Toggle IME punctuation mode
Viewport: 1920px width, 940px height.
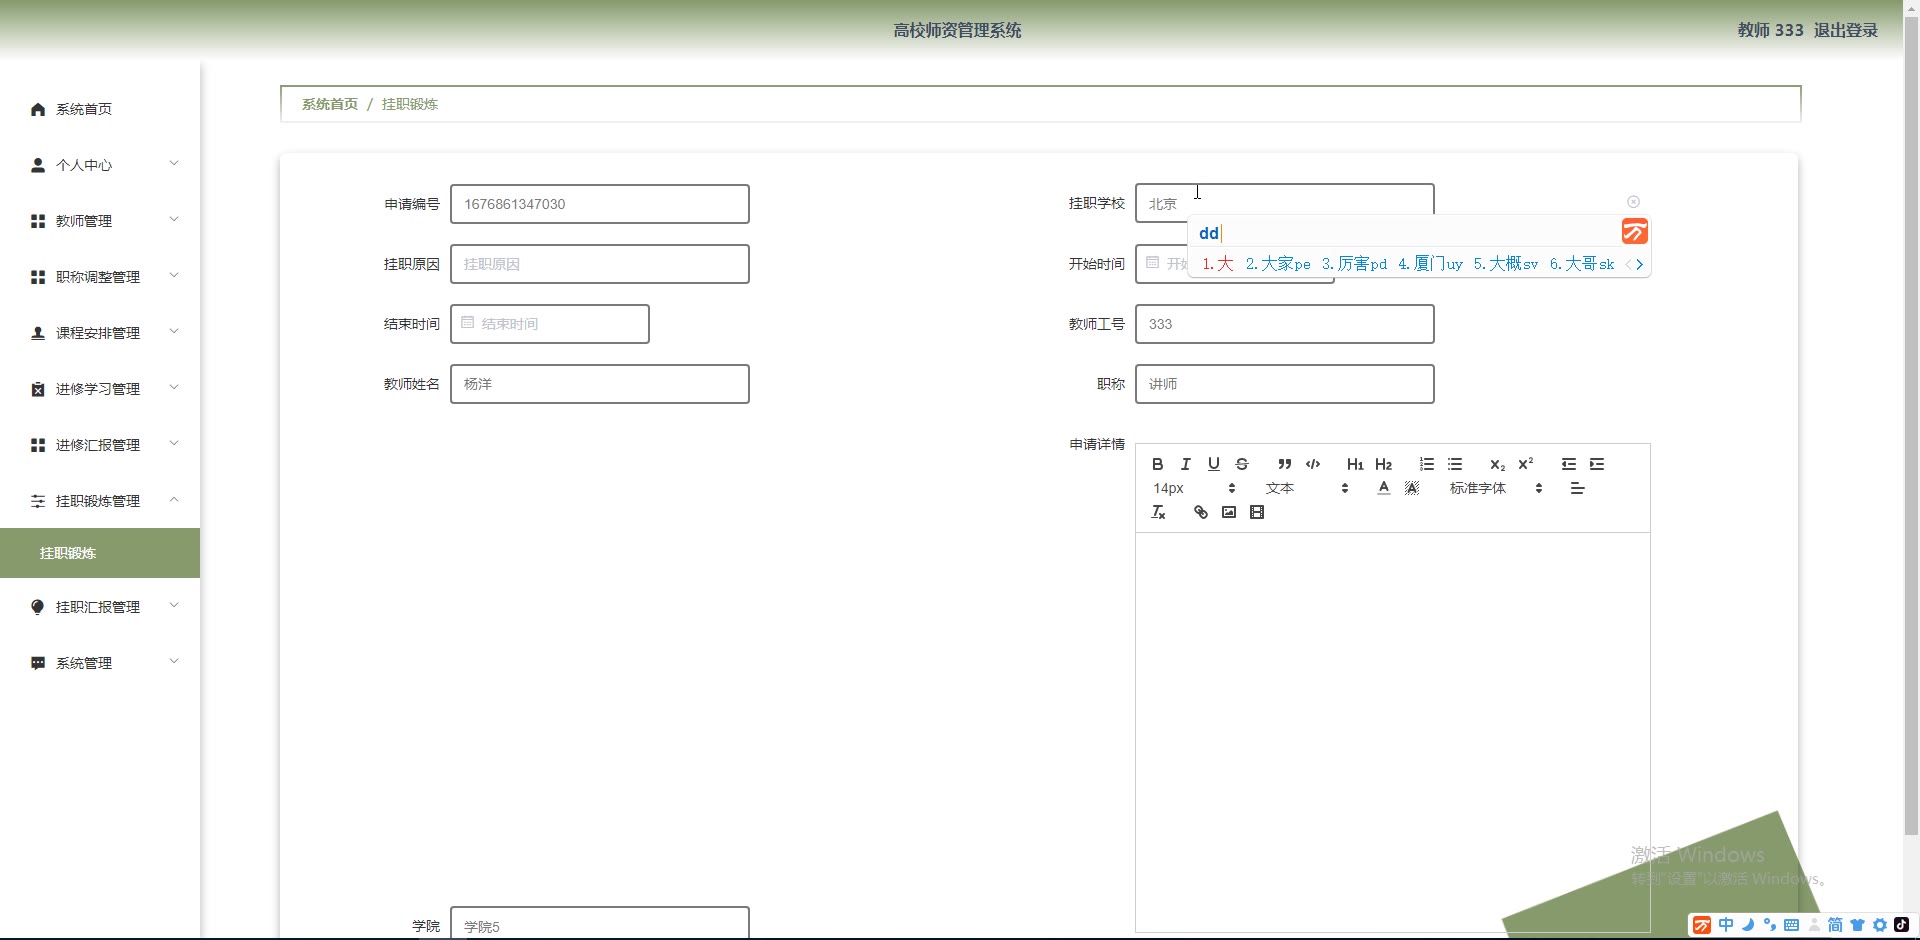point(1770,925)
